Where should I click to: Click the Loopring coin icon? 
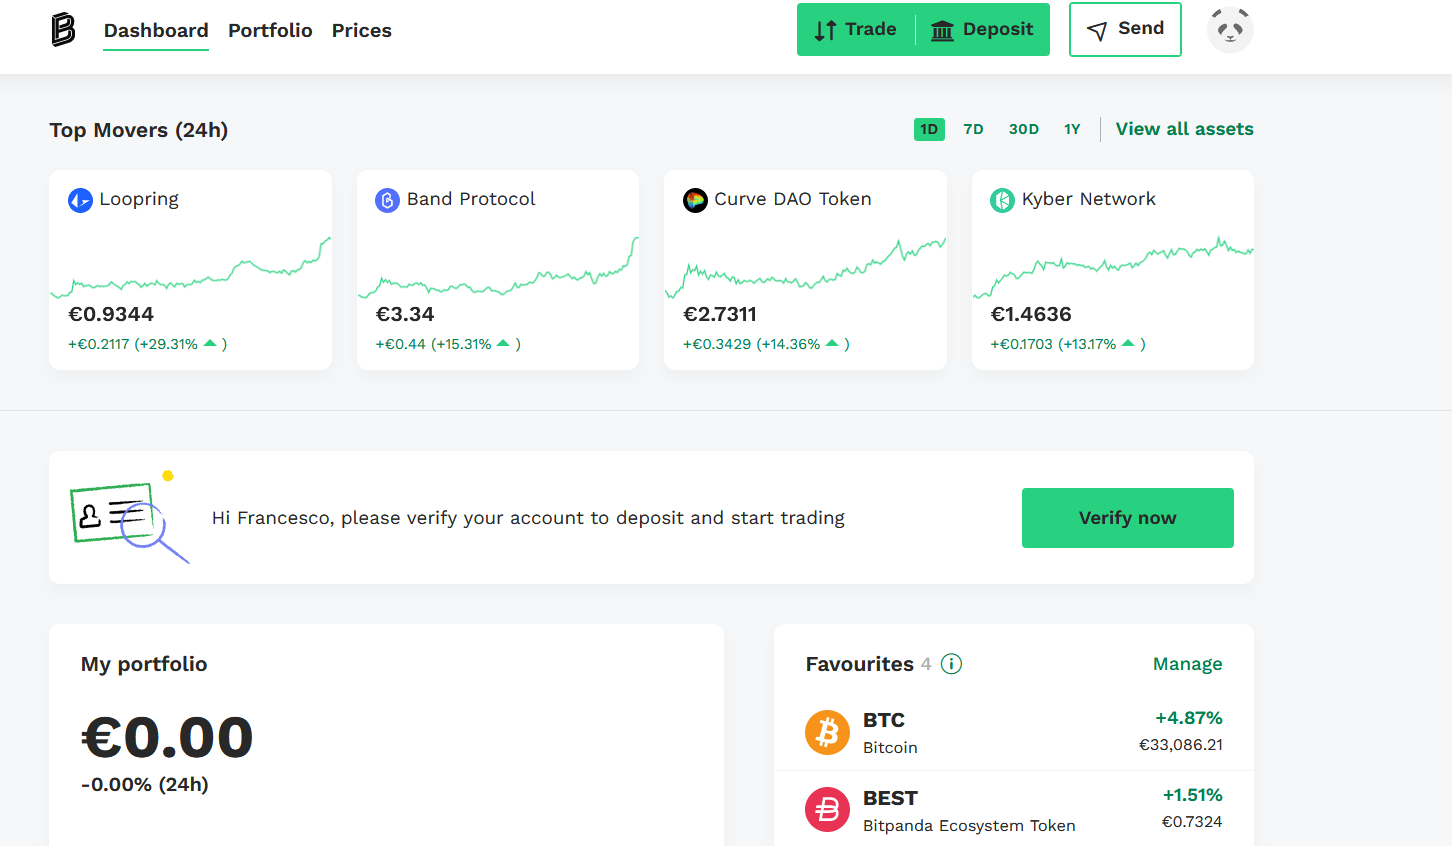(x=80, y=200)
